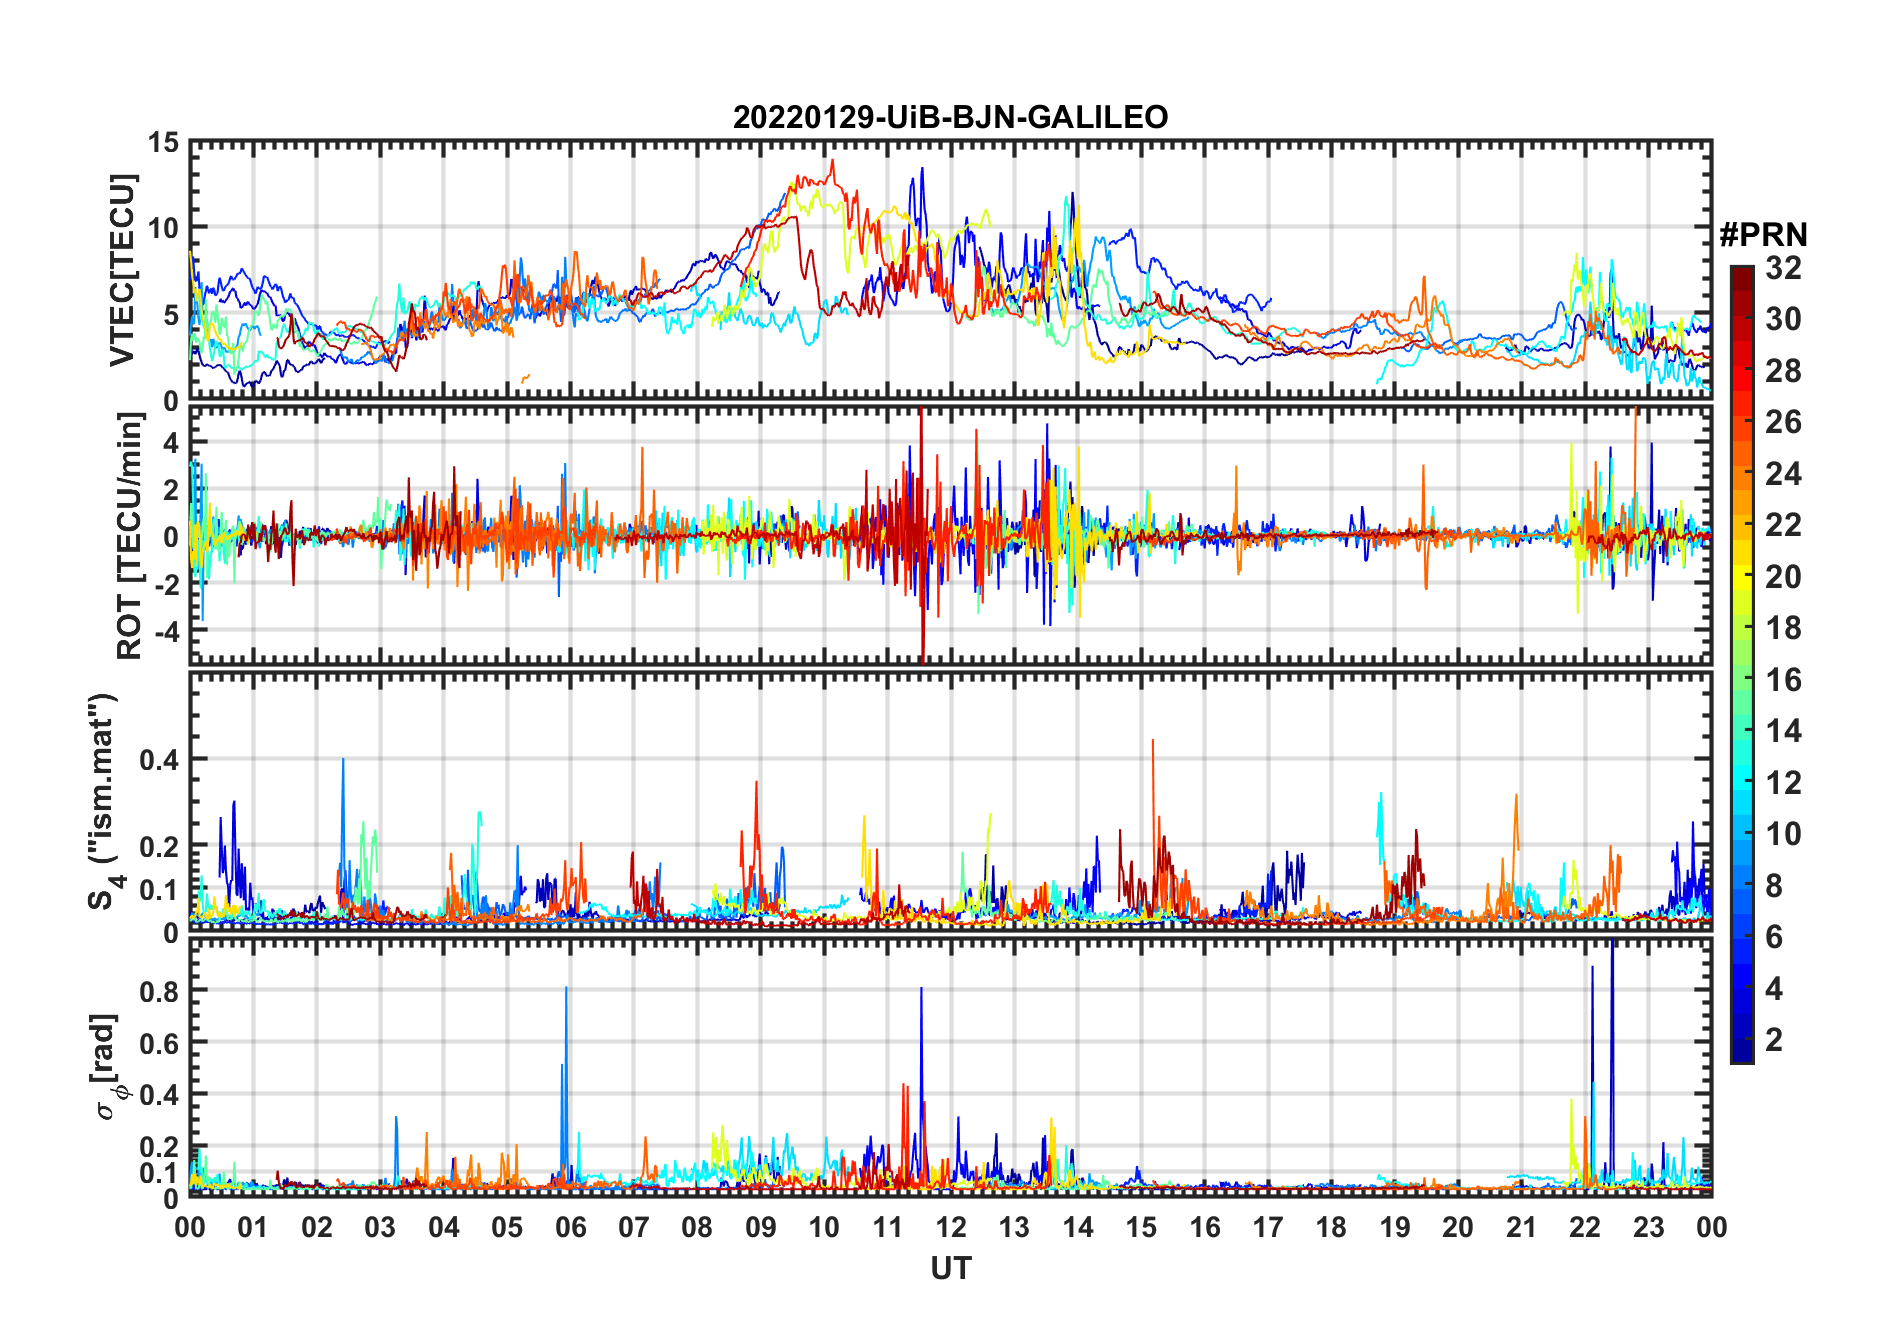
Task: Click the x-axis hour label 15
Action: (1141, 1227)
